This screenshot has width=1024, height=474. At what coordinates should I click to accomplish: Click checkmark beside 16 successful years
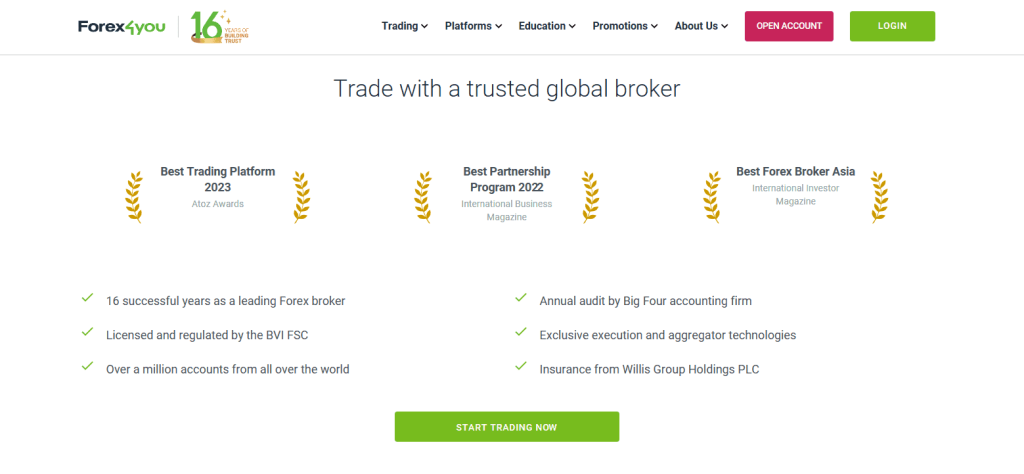87,298
